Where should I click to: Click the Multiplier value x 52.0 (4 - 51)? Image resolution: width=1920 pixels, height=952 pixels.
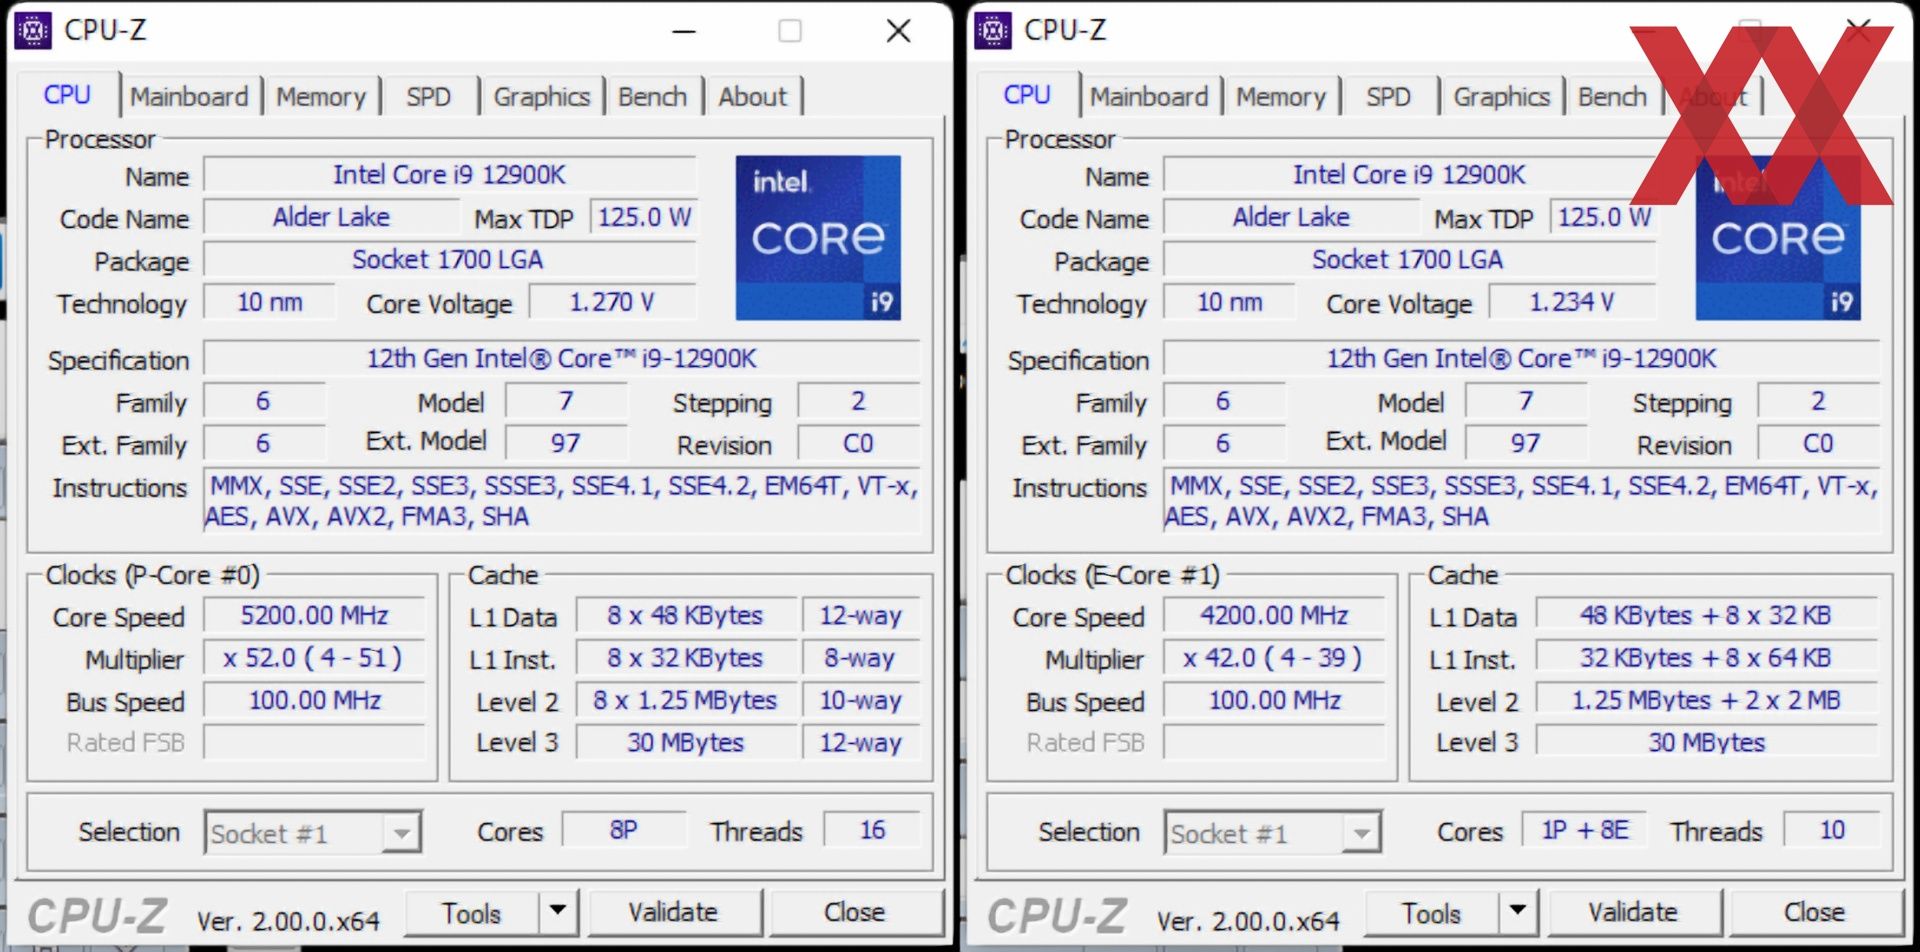click(315, 658)
